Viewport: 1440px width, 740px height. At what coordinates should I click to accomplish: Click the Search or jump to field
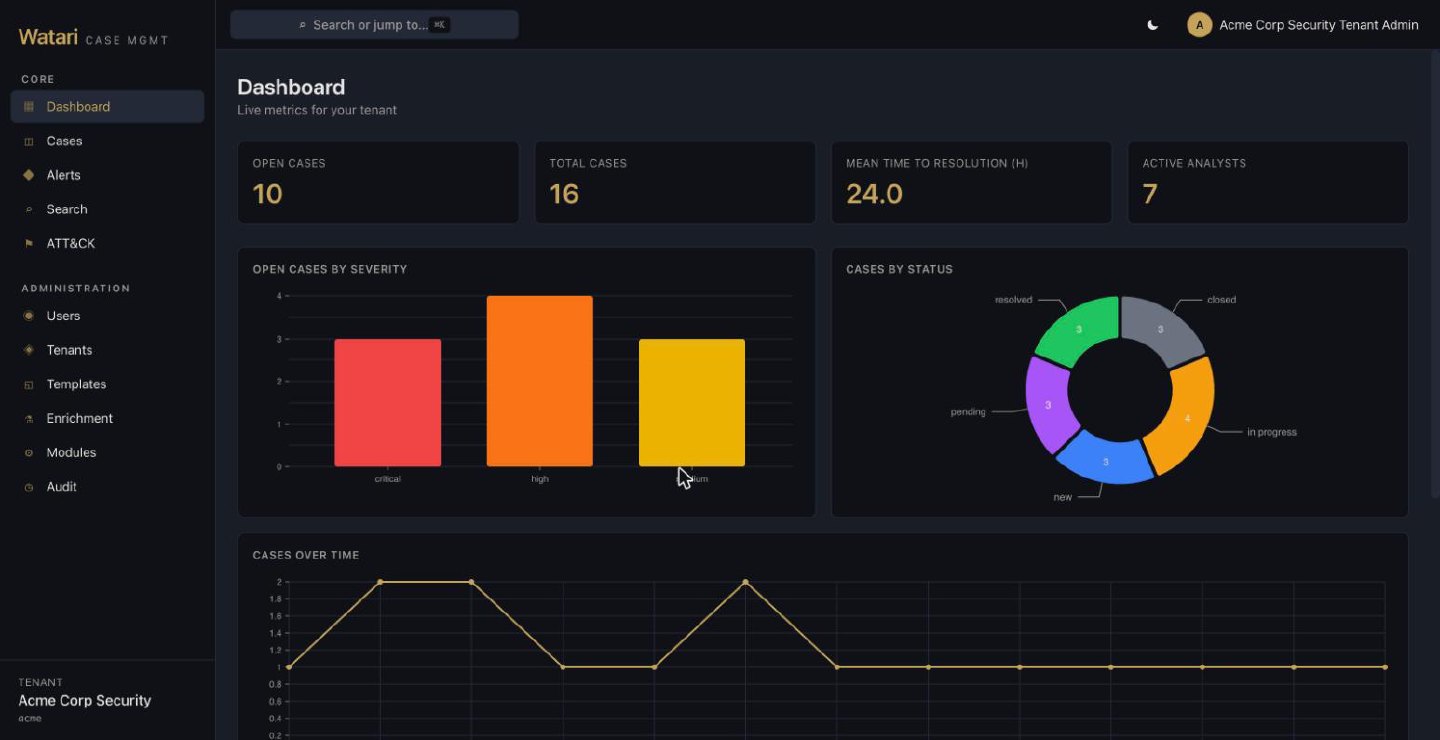click(x=374, y=25)
